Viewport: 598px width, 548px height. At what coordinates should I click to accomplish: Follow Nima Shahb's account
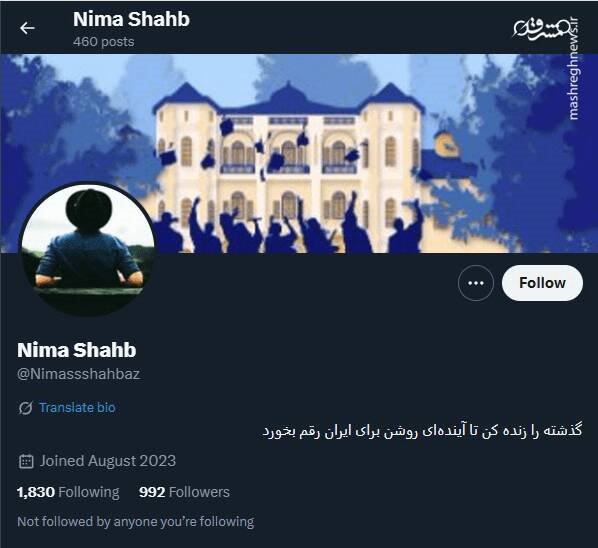(x=542, y=283)
